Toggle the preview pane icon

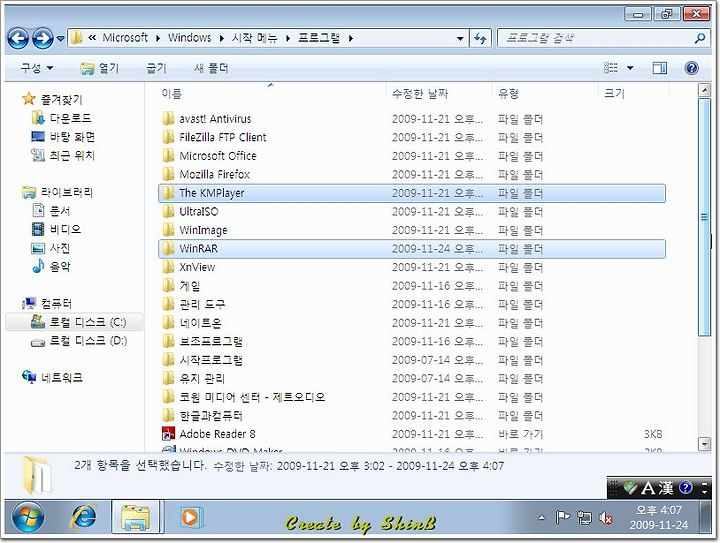[x=659, y=68]
